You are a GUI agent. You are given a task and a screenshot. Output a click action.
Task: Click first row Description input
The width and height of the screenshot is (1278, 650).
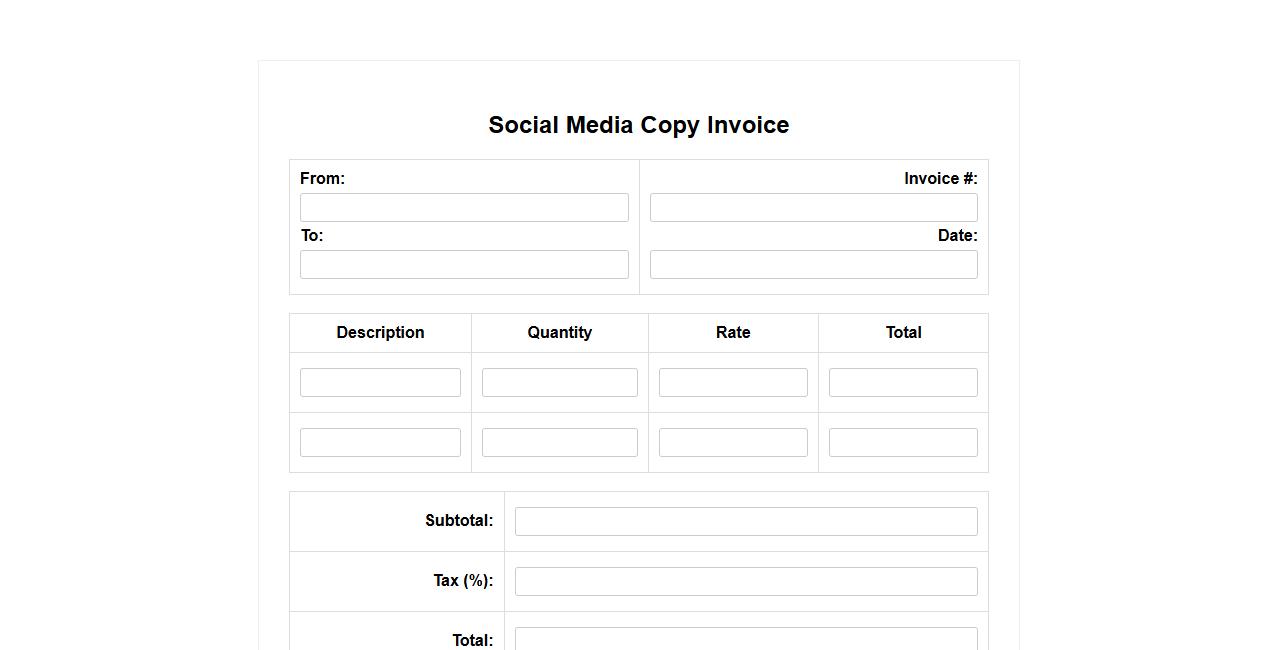point(380,383)
